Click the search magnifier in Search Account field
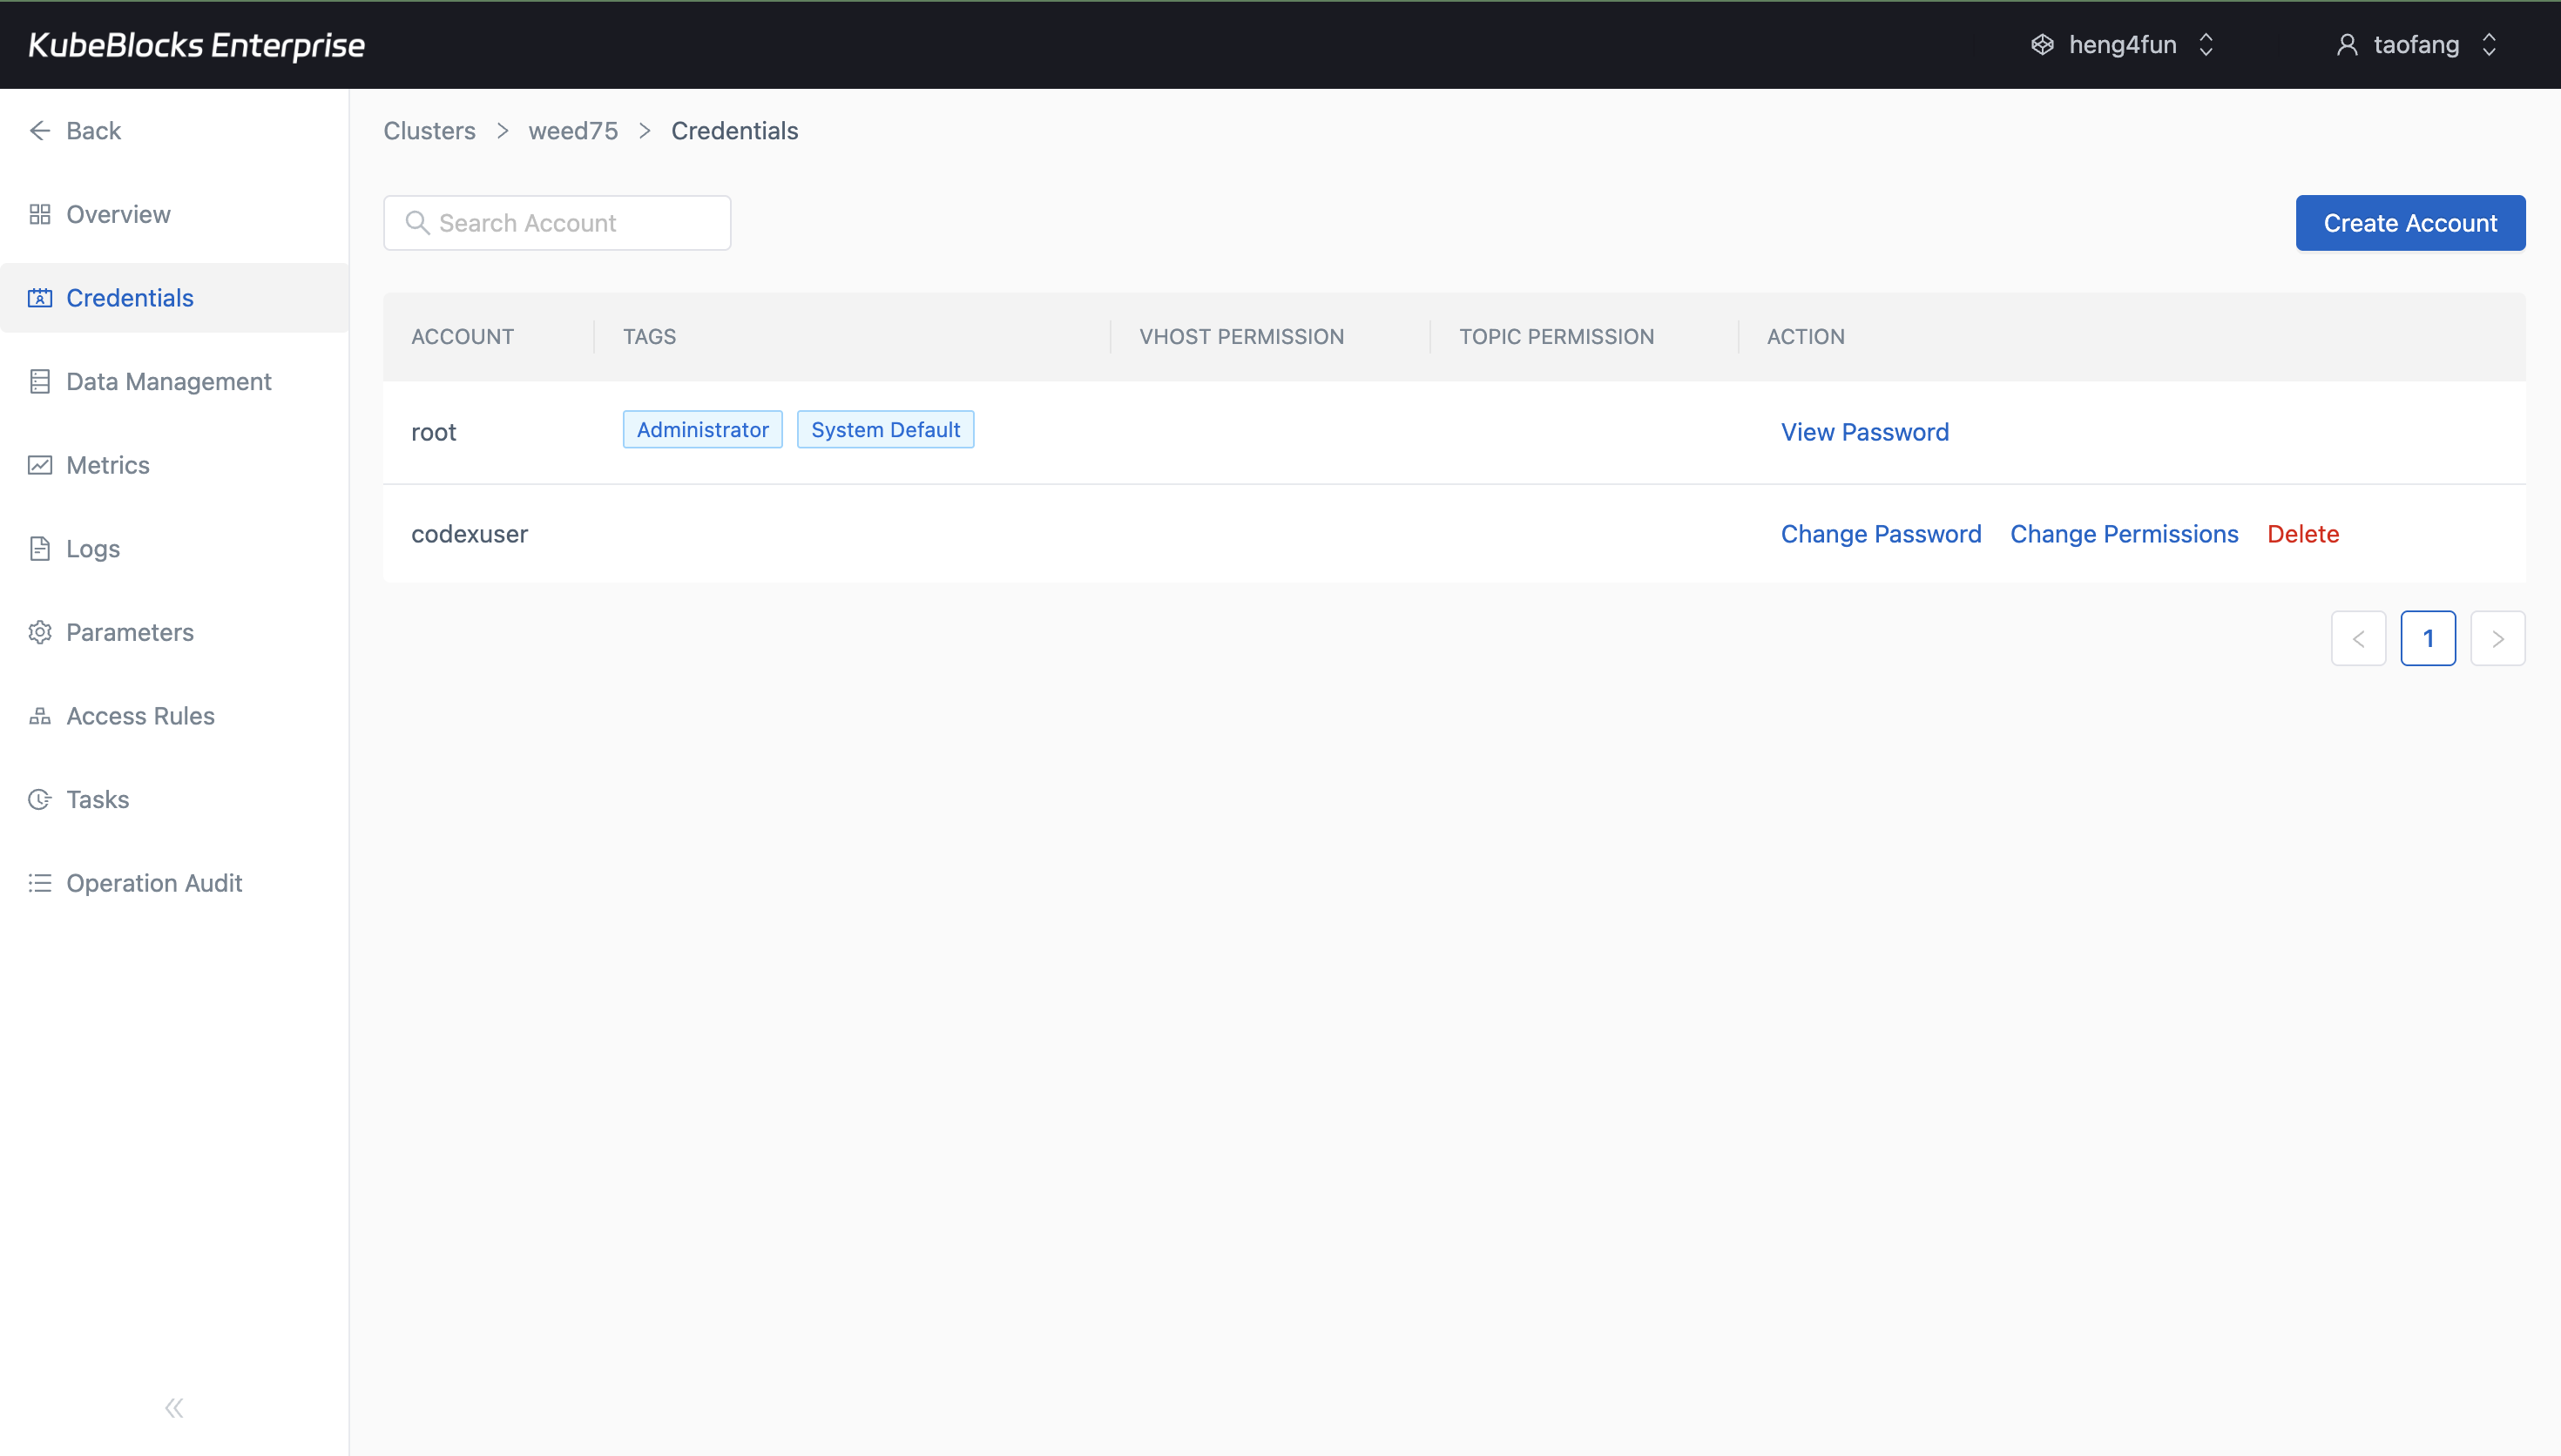 tap(418, 222)
